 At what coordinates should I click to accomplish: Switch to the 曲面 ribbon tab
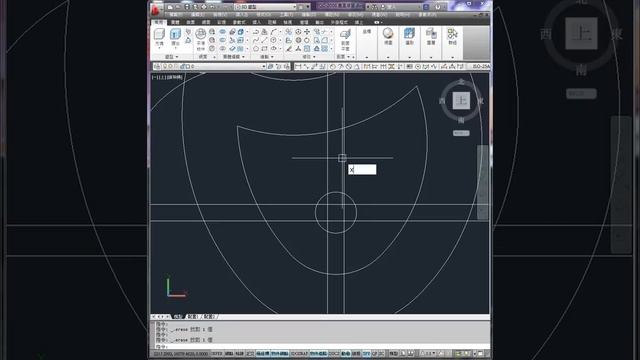[x=191, y=22]
